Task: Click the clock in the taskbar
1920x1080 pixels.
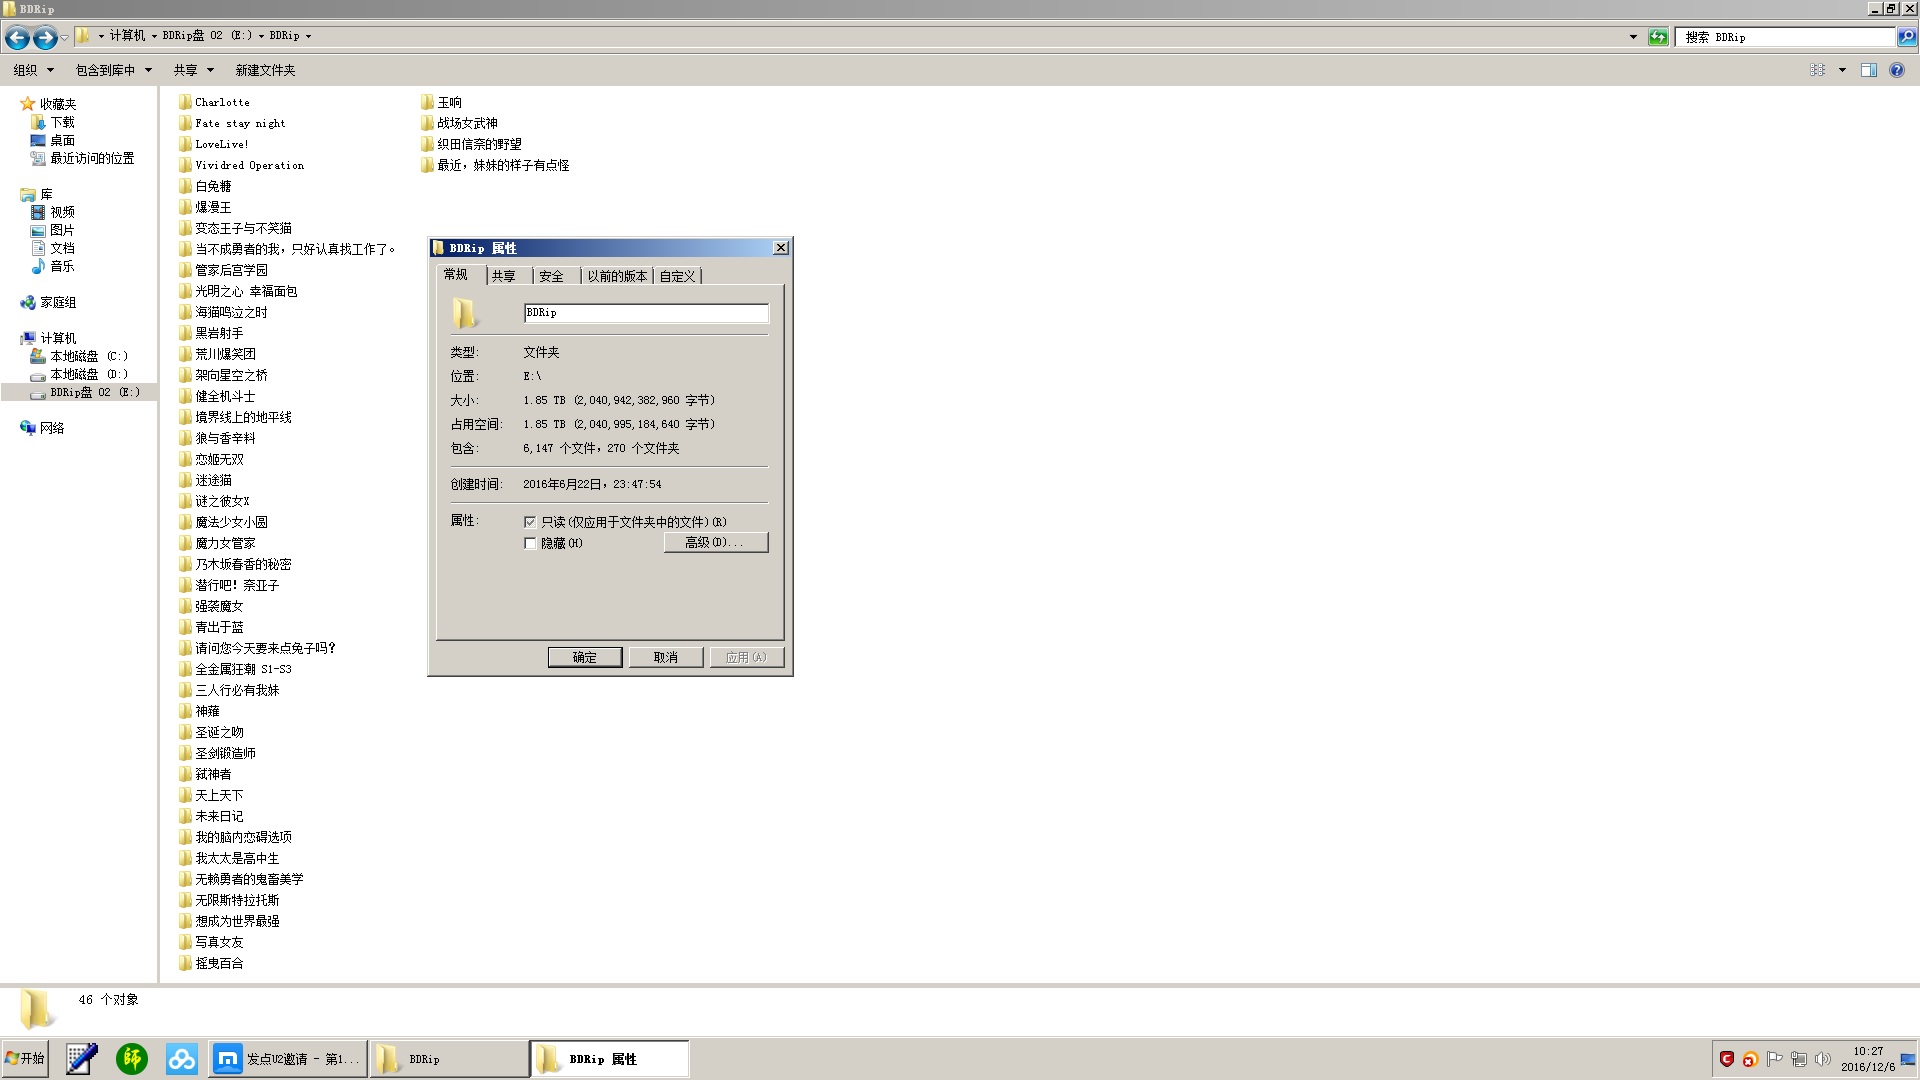Action: (1868, 1059)
